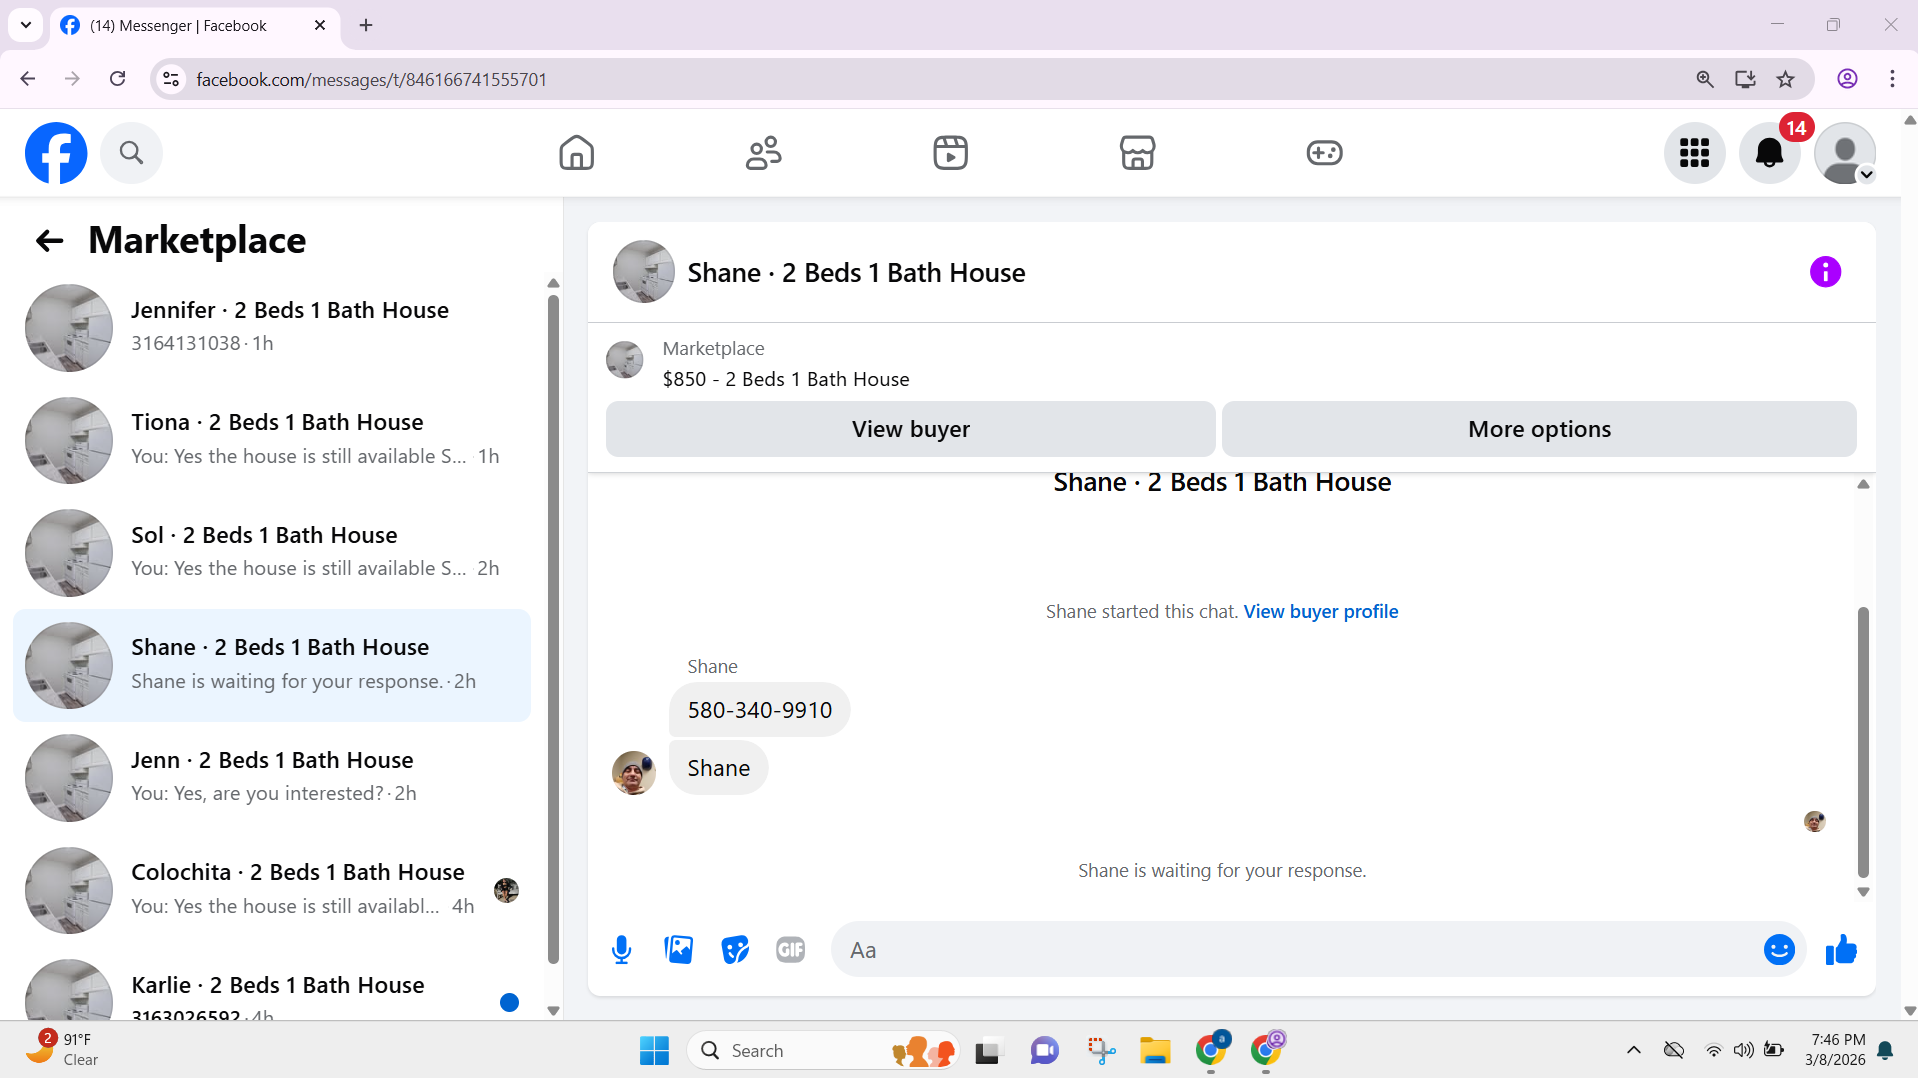This screenshot has height=1078, width=1918.
Task: Bookmark this page with the star
Action: 1785,79
